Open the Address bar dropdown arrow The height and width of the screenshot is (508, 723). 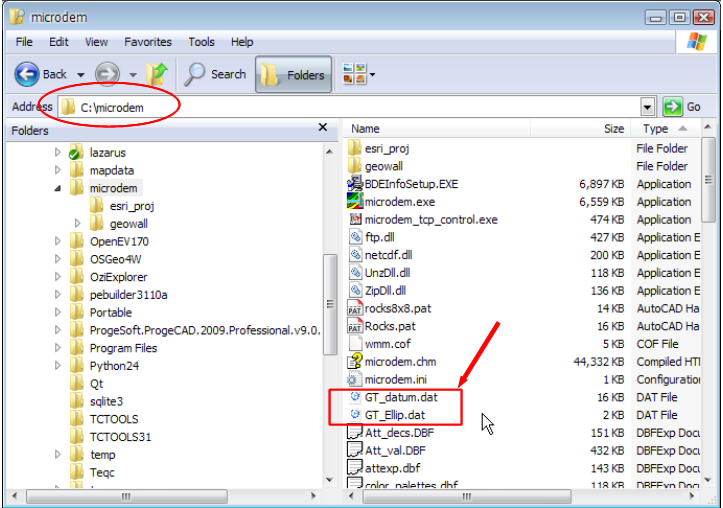(647, 107)
